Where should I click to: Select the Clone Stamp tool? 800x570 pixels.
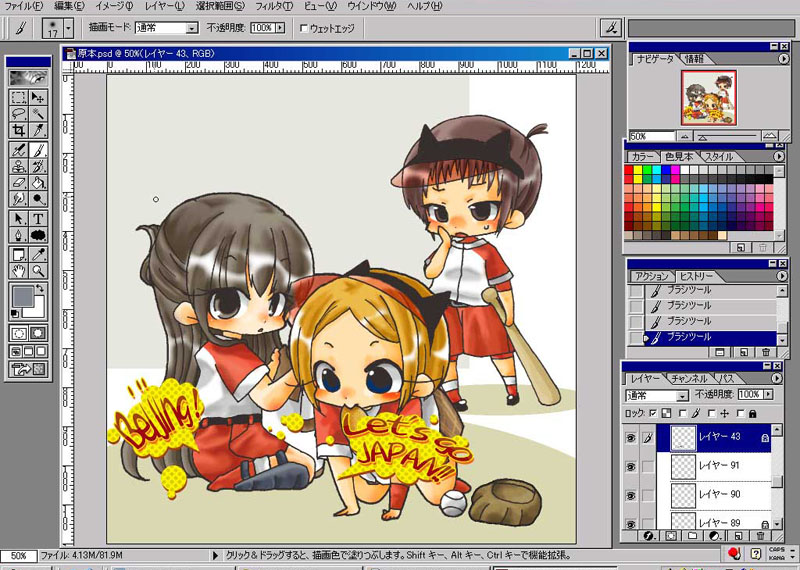19,166
